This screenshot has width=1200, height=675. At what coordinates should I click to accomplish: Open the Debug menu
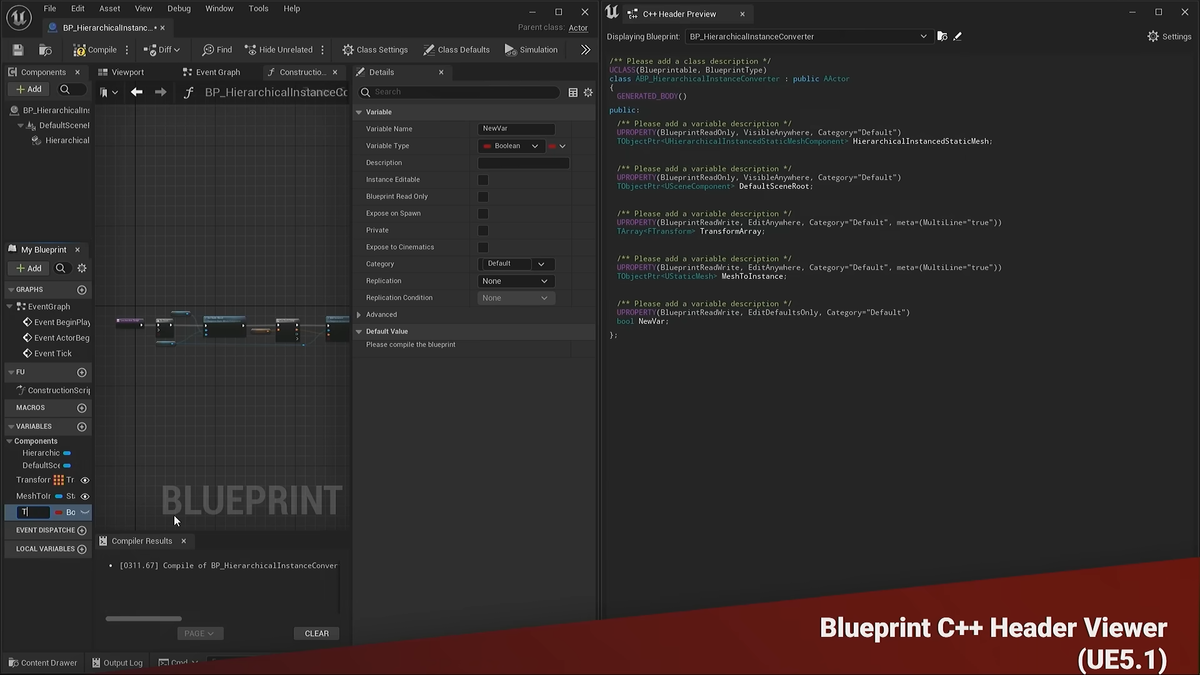[179, 8]
